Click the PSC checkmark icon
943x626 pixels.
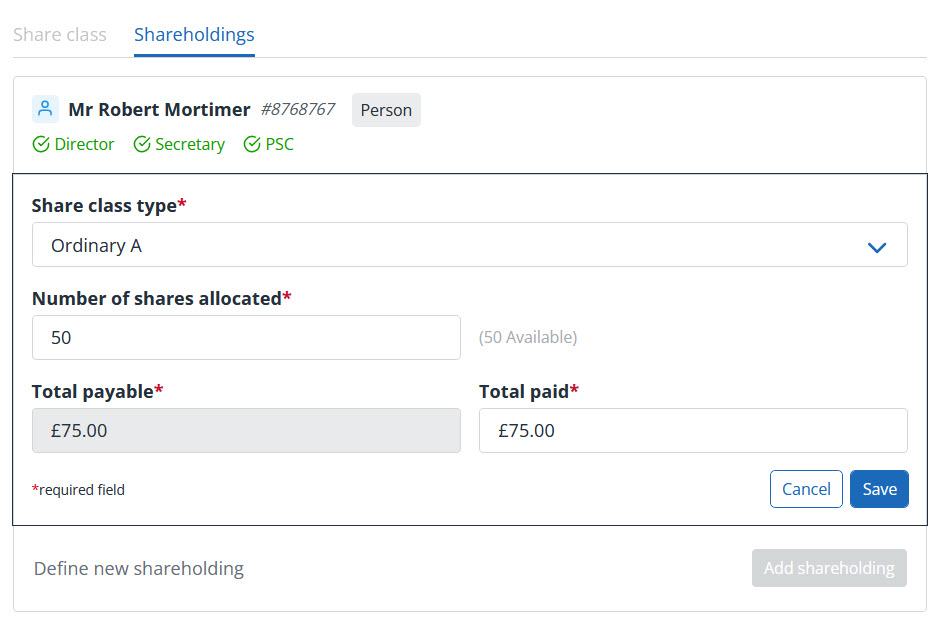(252, 145)
